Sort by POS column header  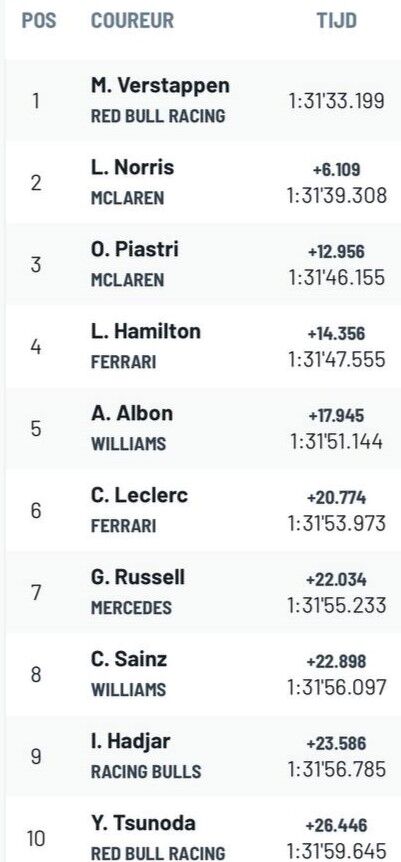[39, 21]
